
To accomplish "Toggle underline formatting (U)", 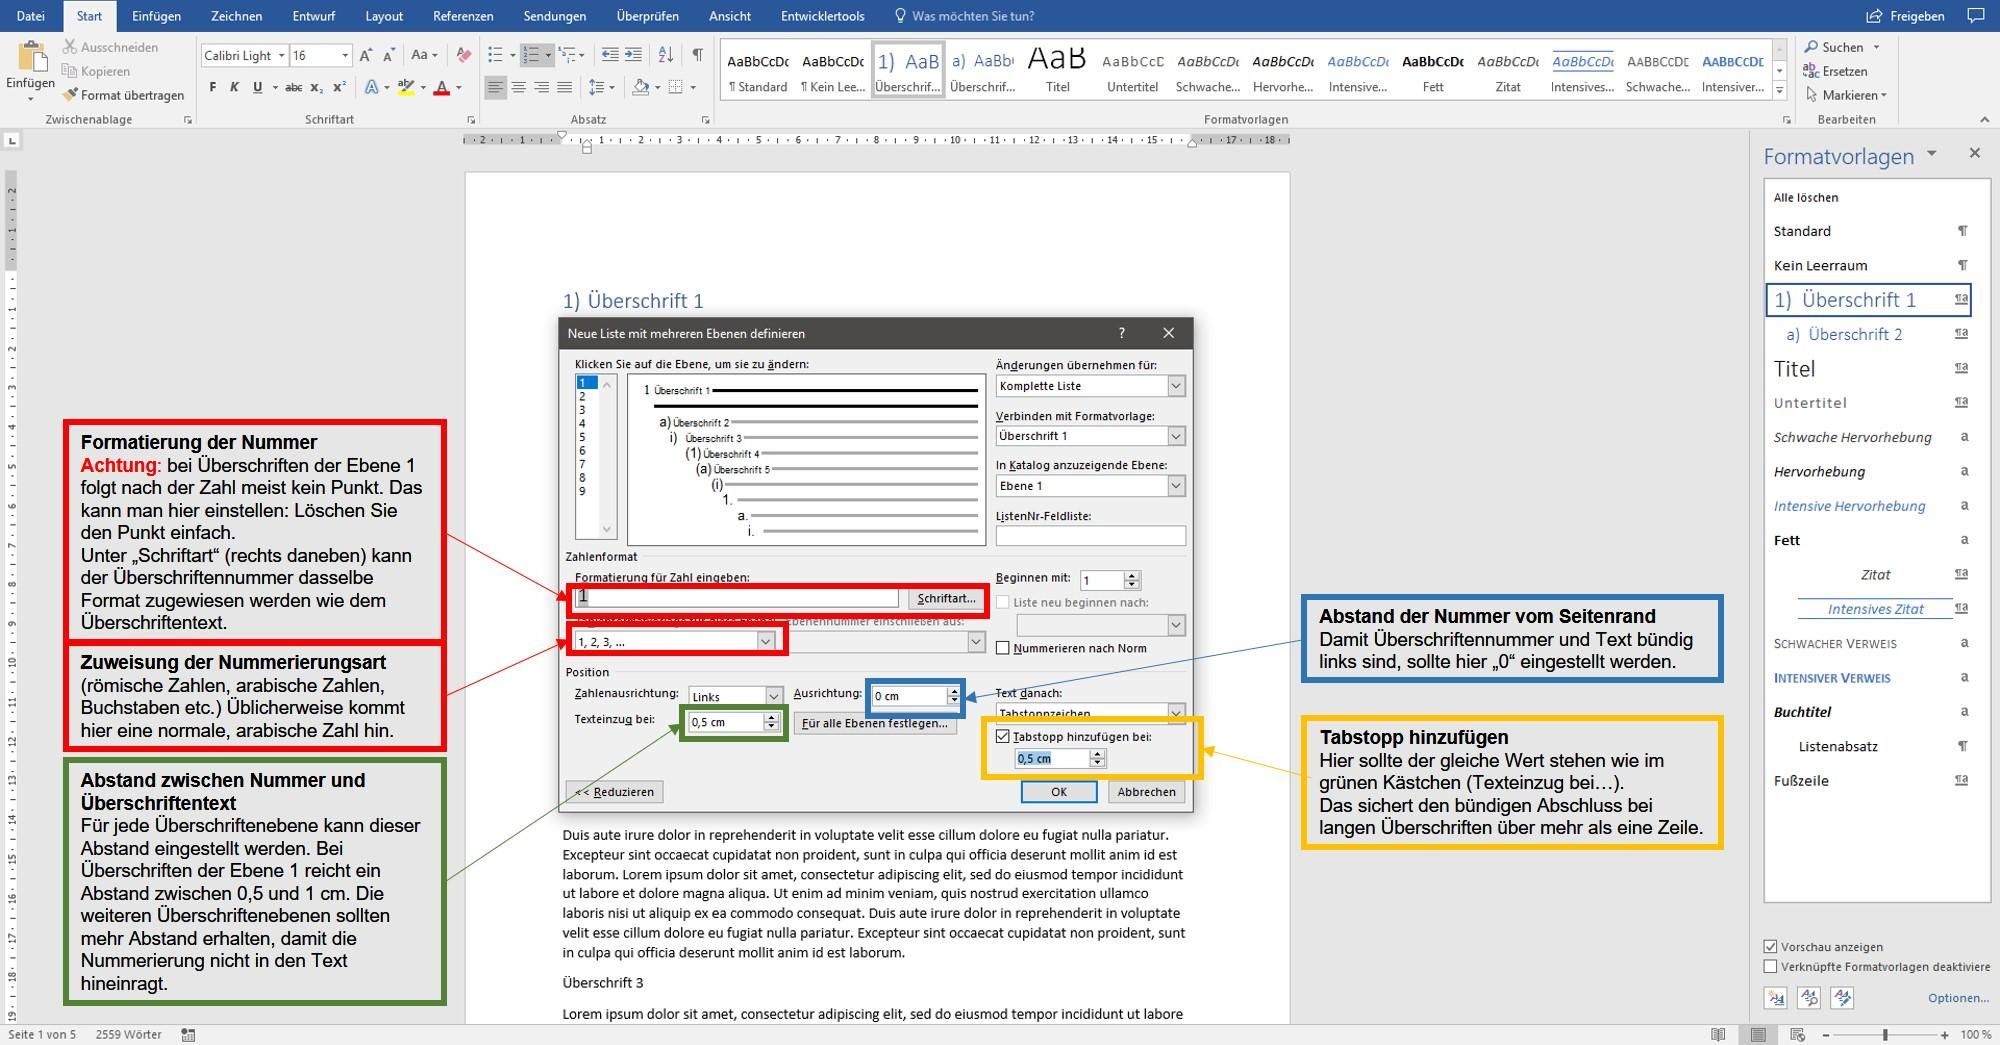I will coord(257,87).
